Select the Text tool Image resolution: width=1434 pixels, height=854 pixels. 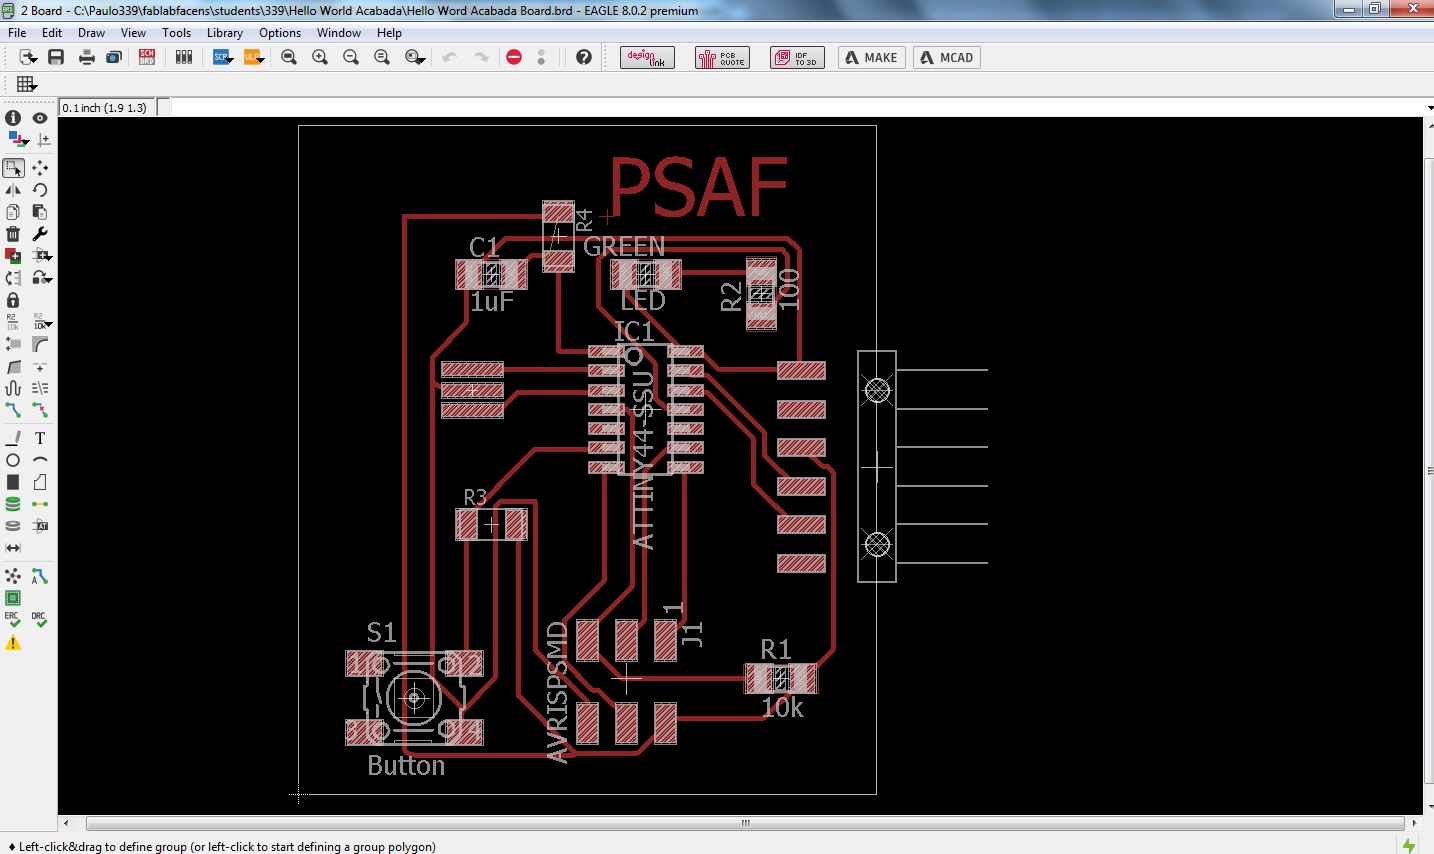pos(40,438)
